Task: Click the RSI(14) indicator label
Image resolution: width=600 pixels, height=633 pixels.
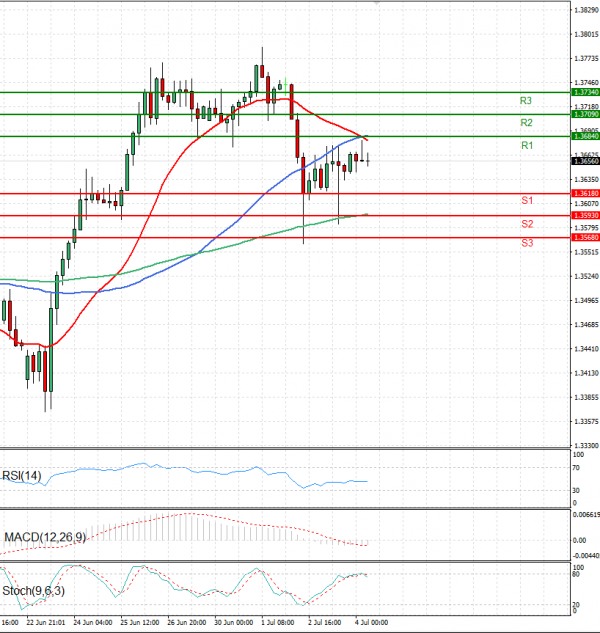Action: [22, 476]
